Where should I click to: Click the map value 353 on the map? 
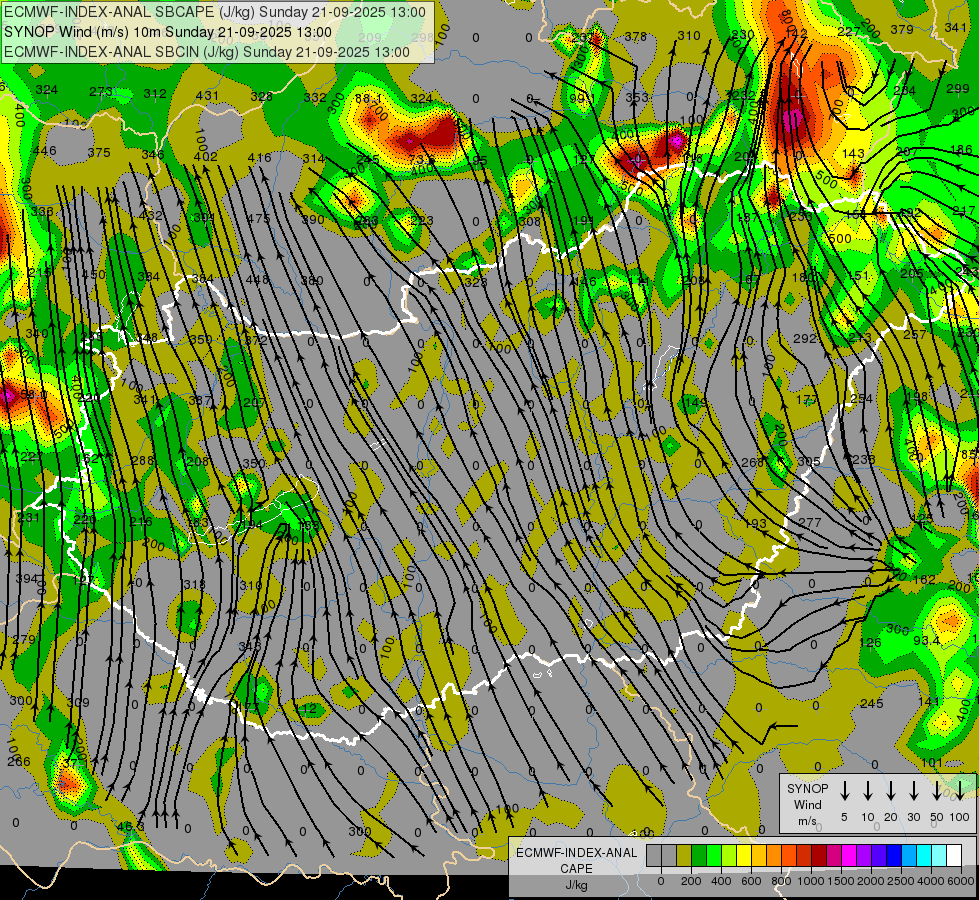(637, 97)
